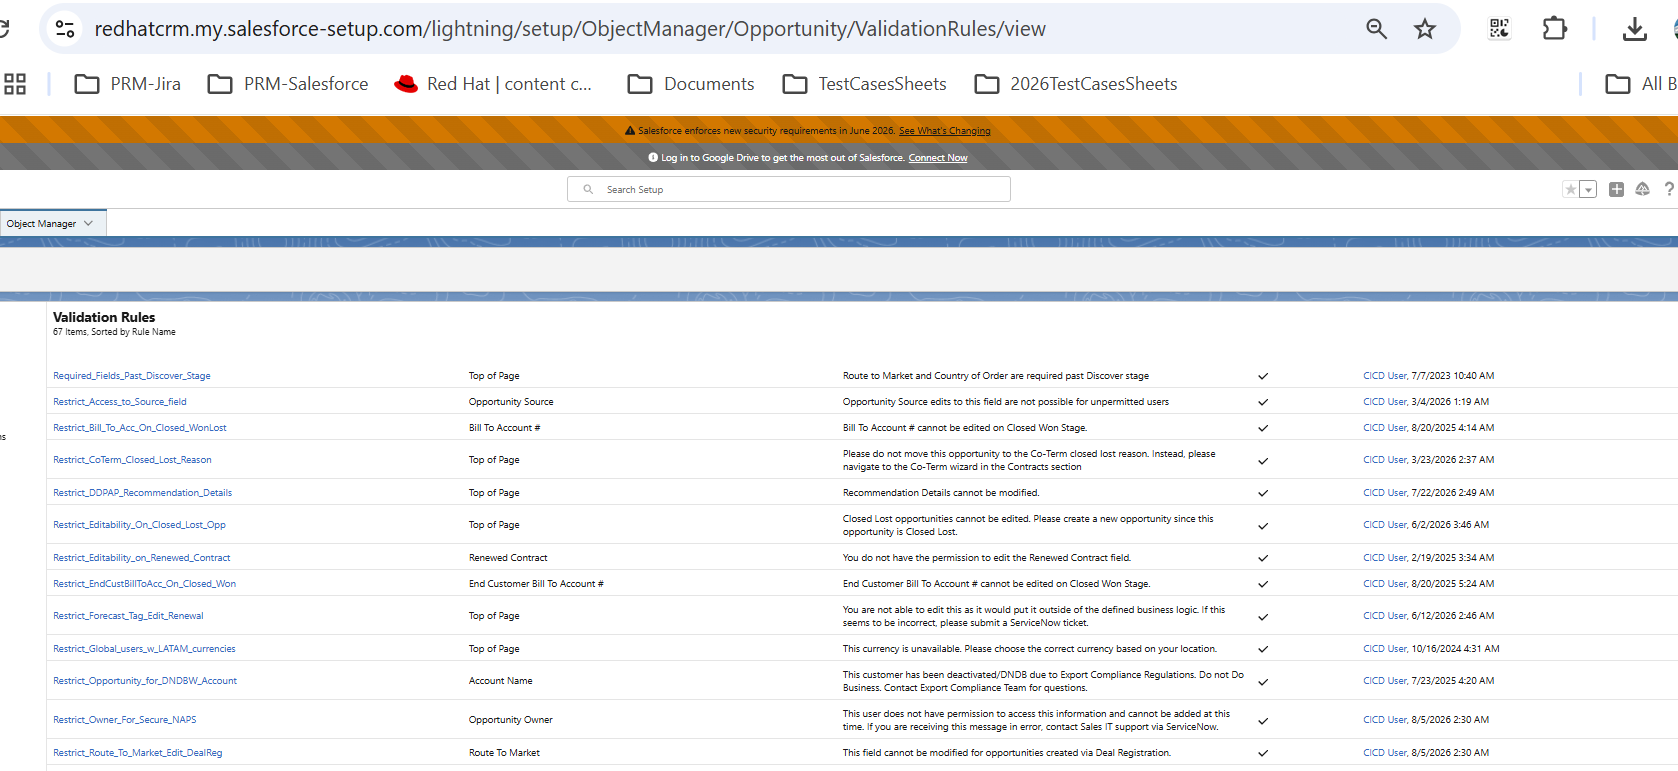Select 'End Customer Bill To Account #' location cell
Viewport: 1678px width, 771px height.
pyautogui.click(x=536, y=584)
